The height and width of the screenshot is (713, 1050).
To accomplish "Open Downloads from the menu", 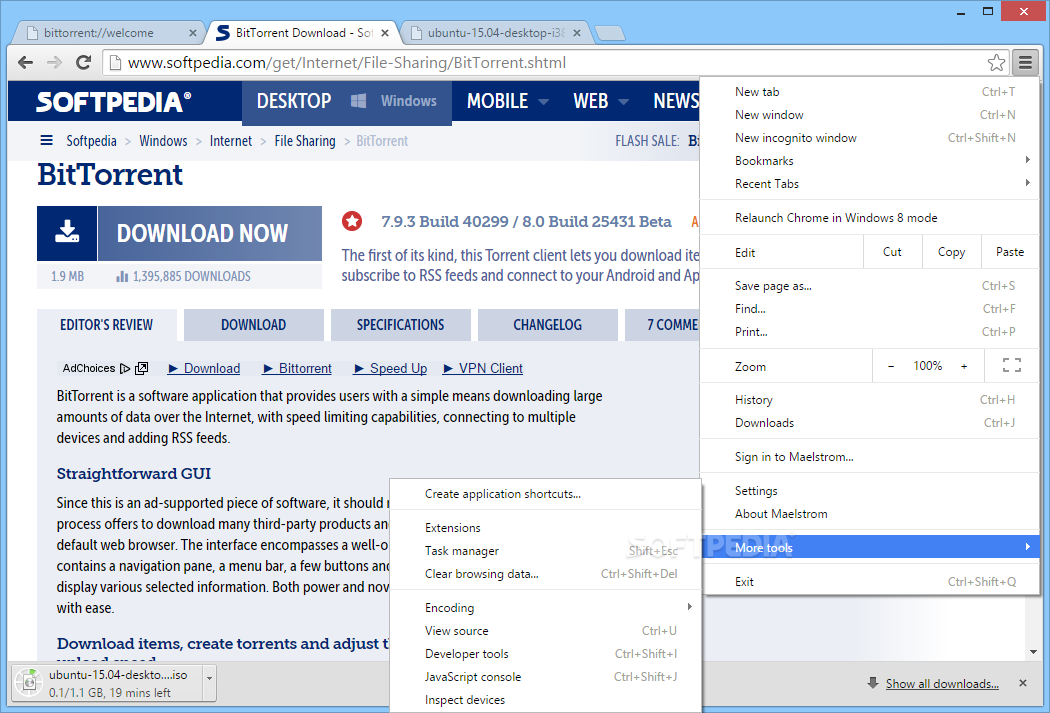I will (870, 422).
